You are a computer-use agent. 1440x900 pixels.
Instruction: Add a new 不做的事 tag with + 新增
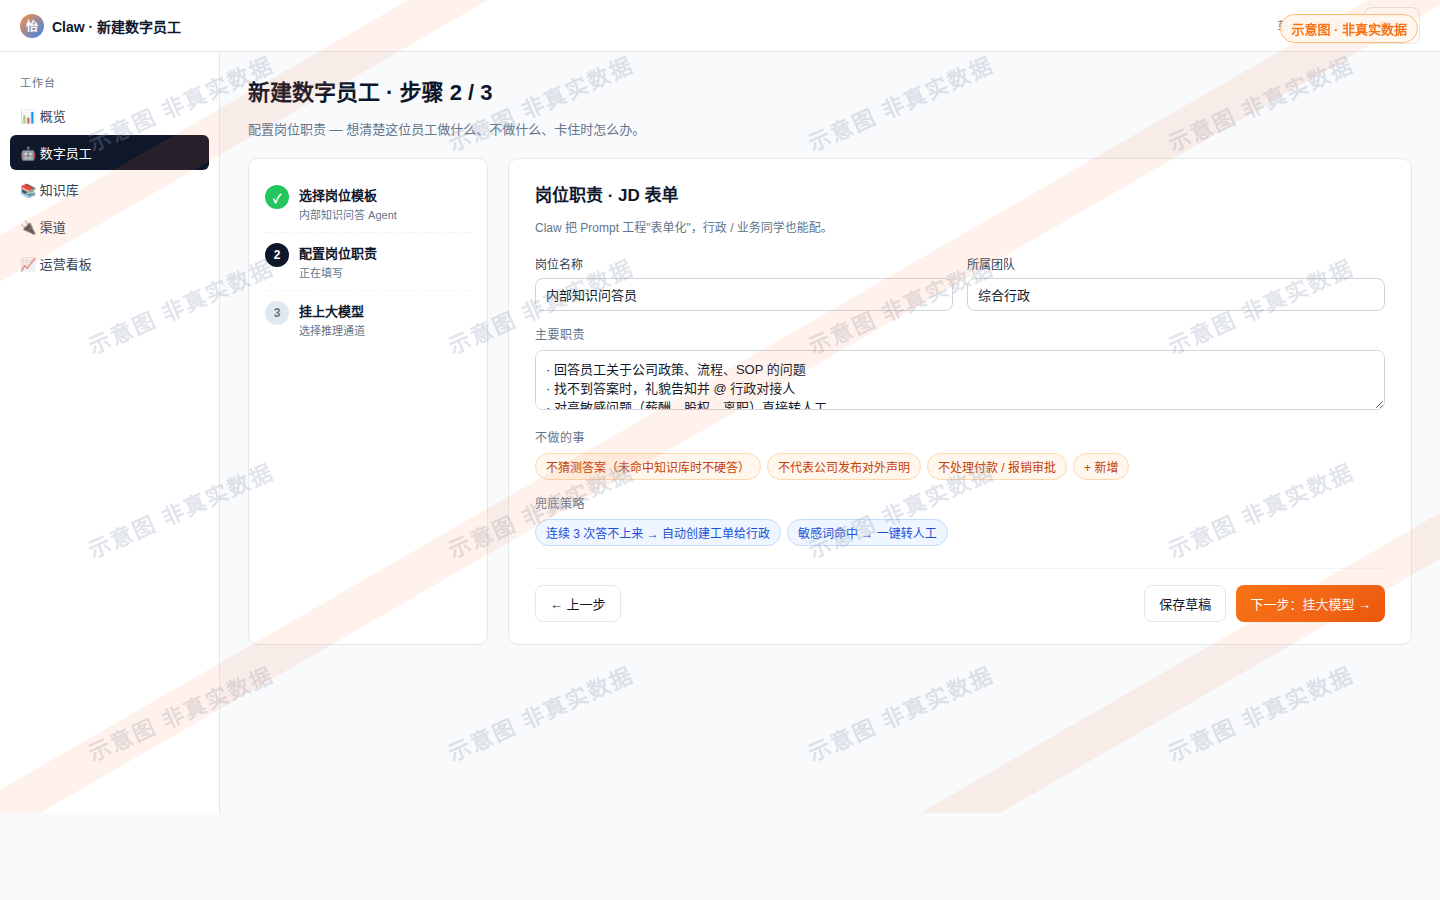pyautogui.click(x=1101, y=467)
